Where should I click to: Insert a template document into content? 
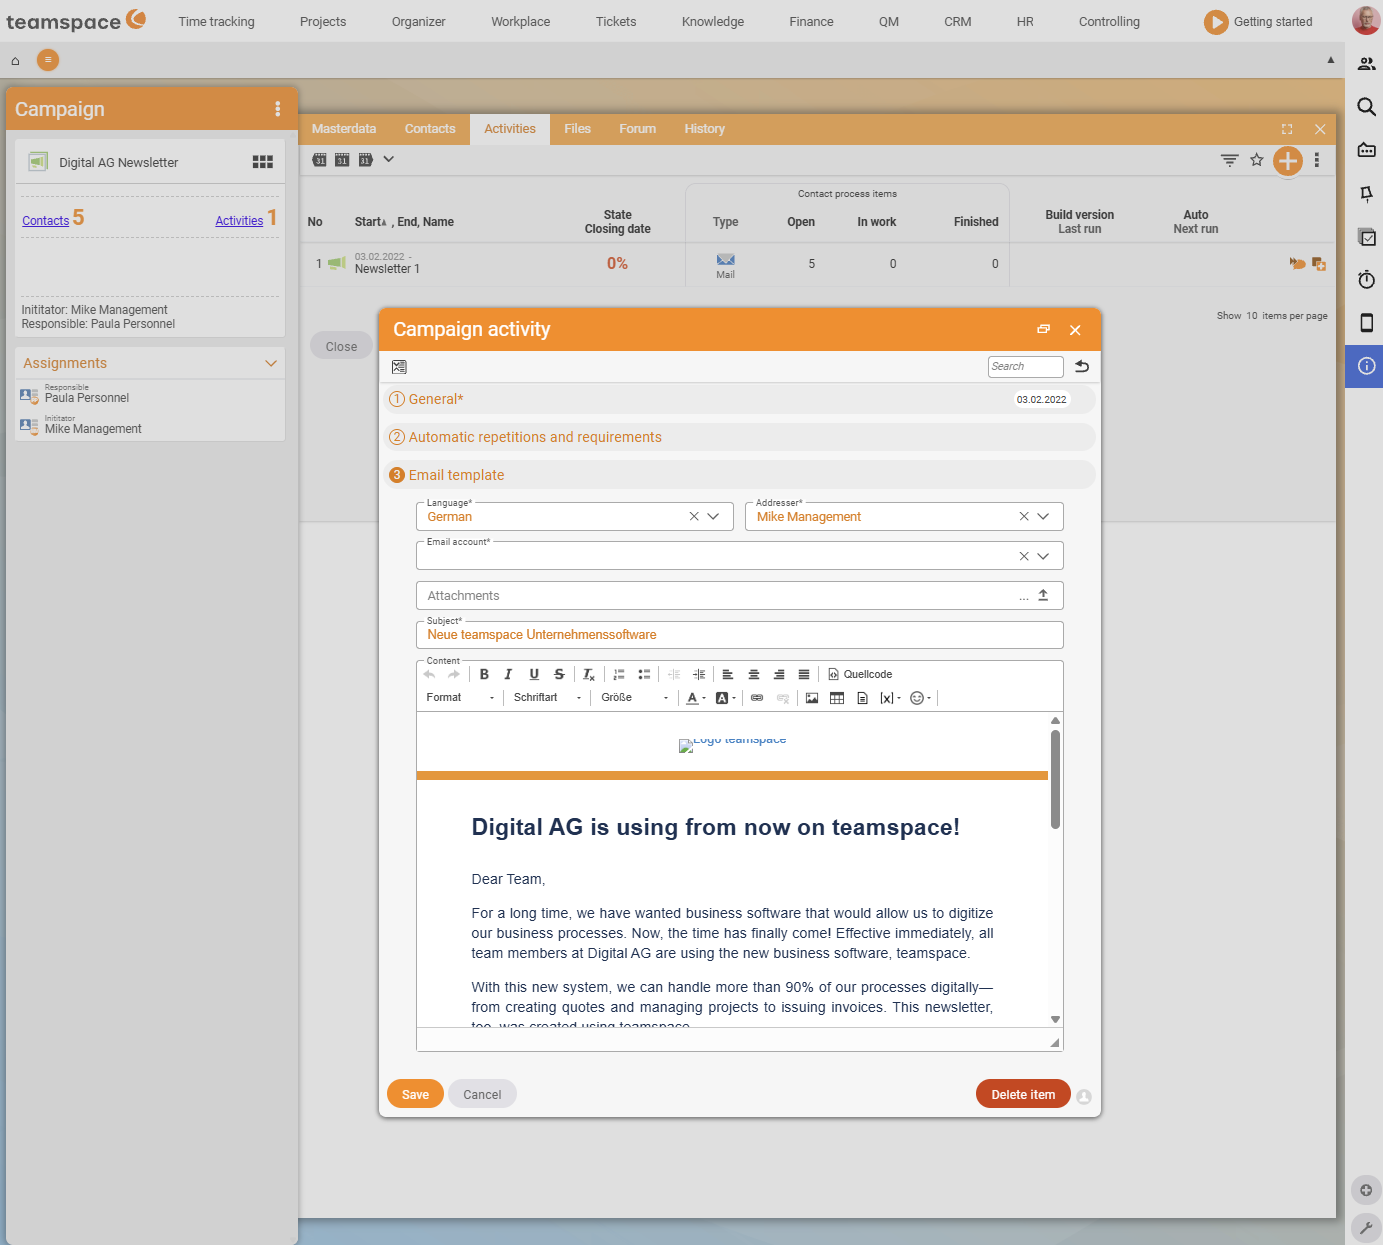pyautogui.click(x=862, y=698)
